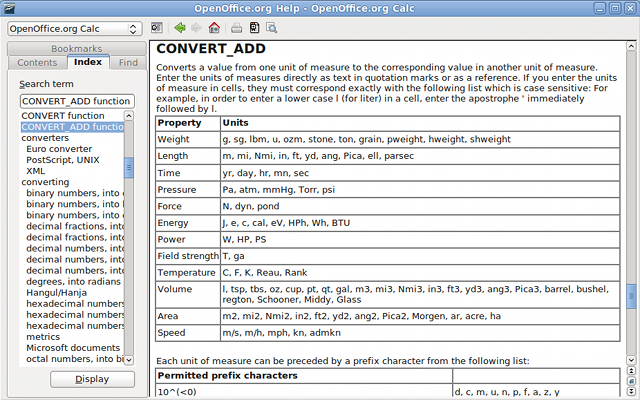
Task: Toggle the navigation pane icon
Action: (157, 28)
